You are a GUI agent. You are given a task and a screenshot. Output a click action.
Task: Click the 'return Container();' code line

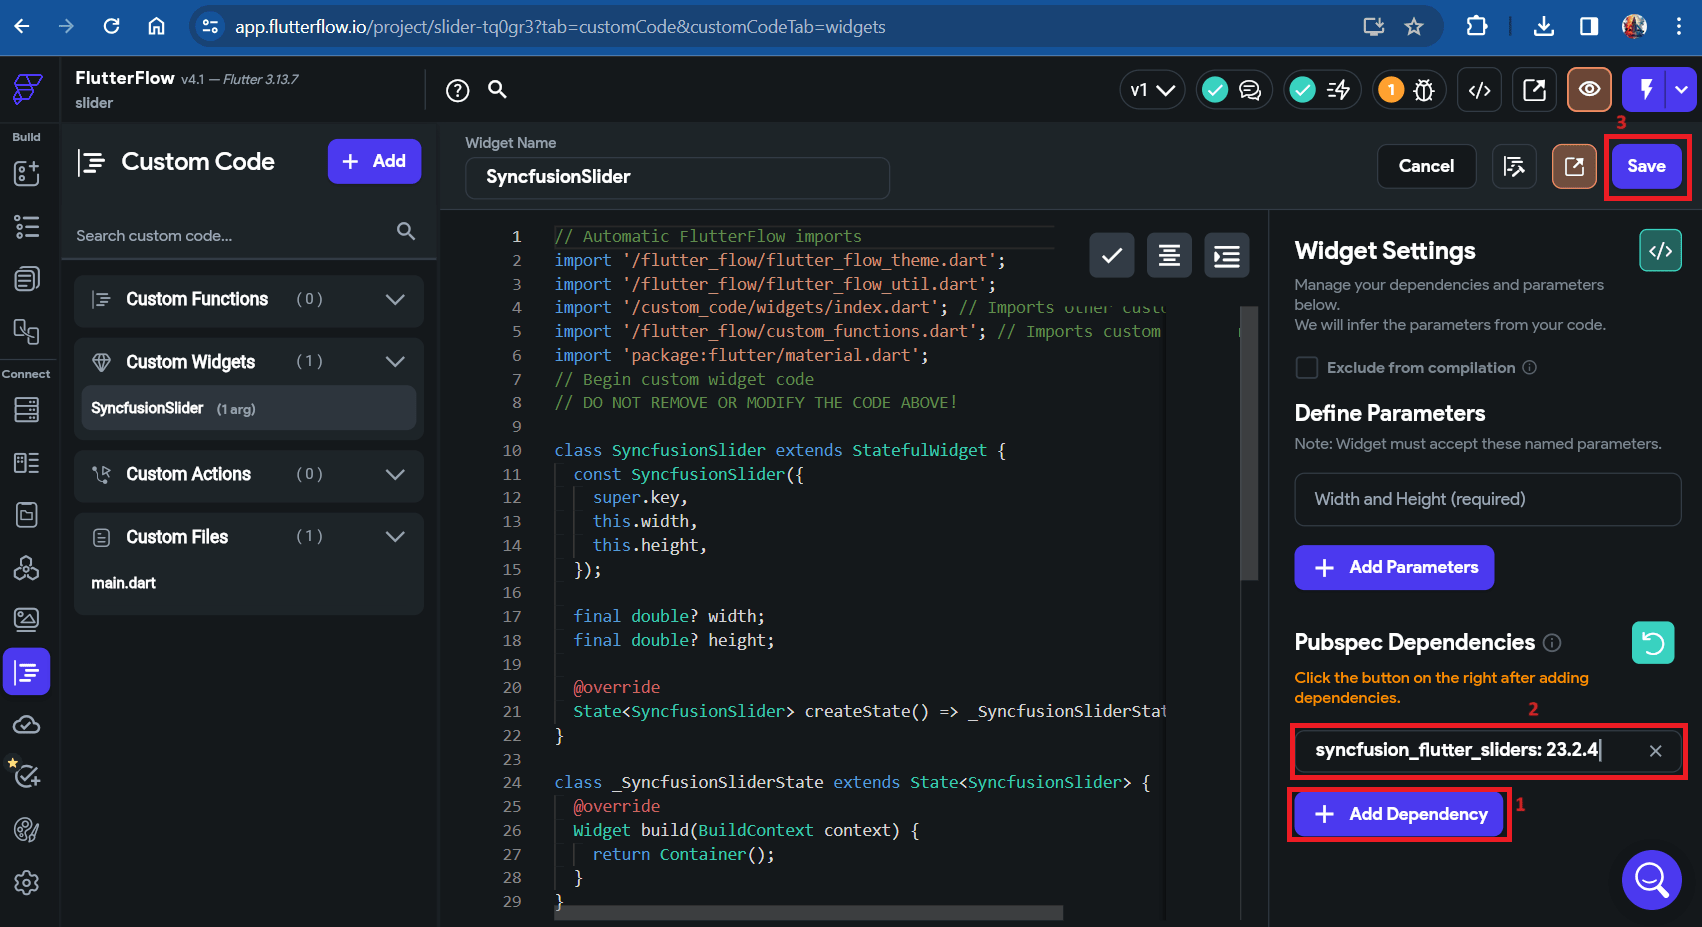(x=683, y=854)
